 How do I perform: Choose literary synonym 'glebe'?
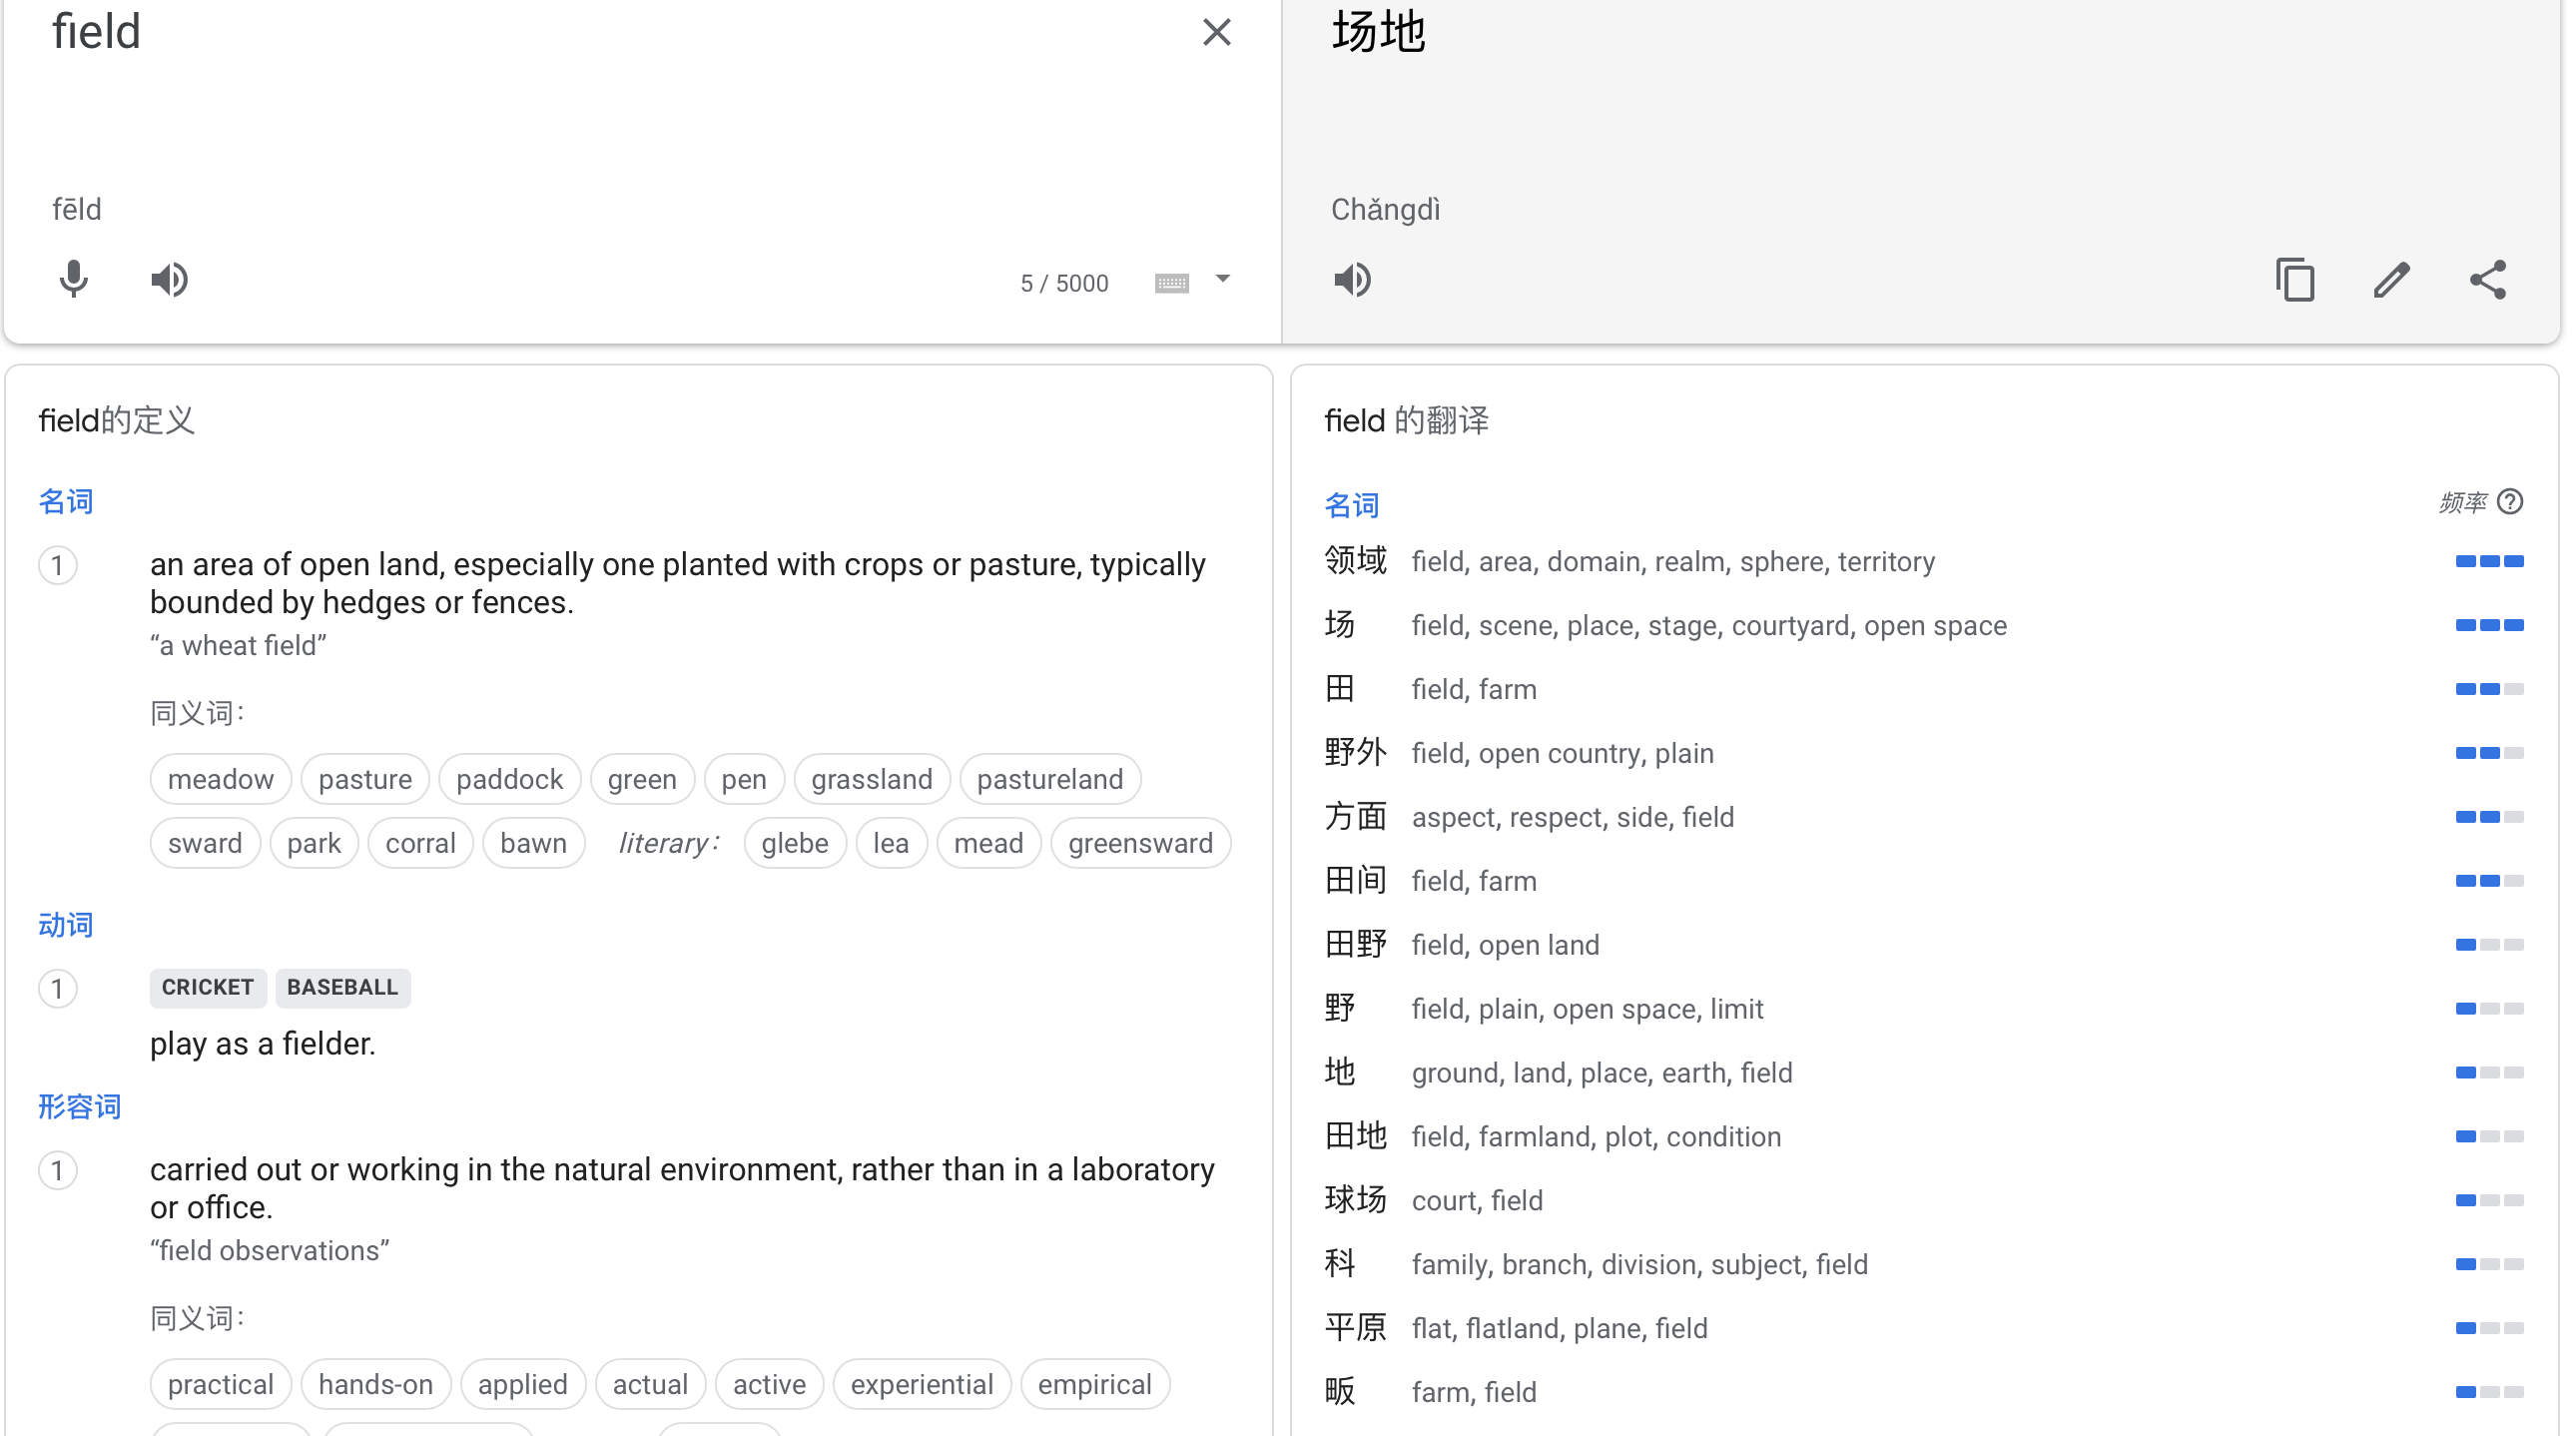click(794, 843)
